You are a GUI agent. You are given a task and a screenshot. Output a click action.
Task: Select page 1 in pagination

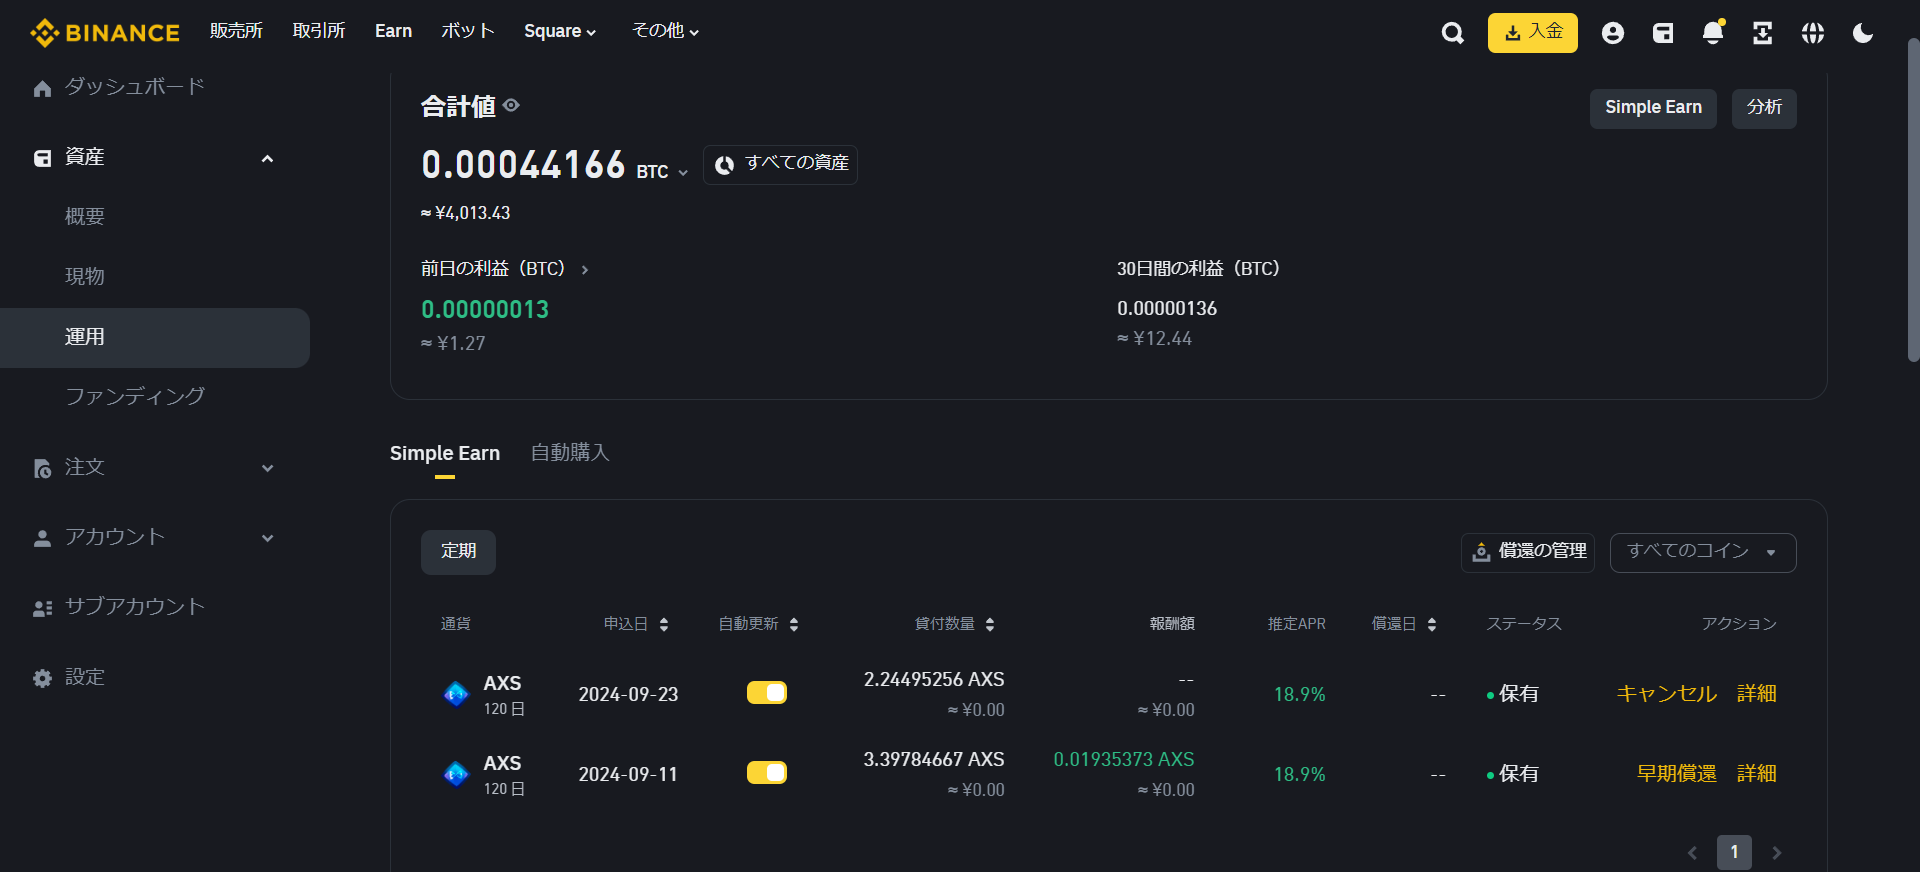[1734, 852]
